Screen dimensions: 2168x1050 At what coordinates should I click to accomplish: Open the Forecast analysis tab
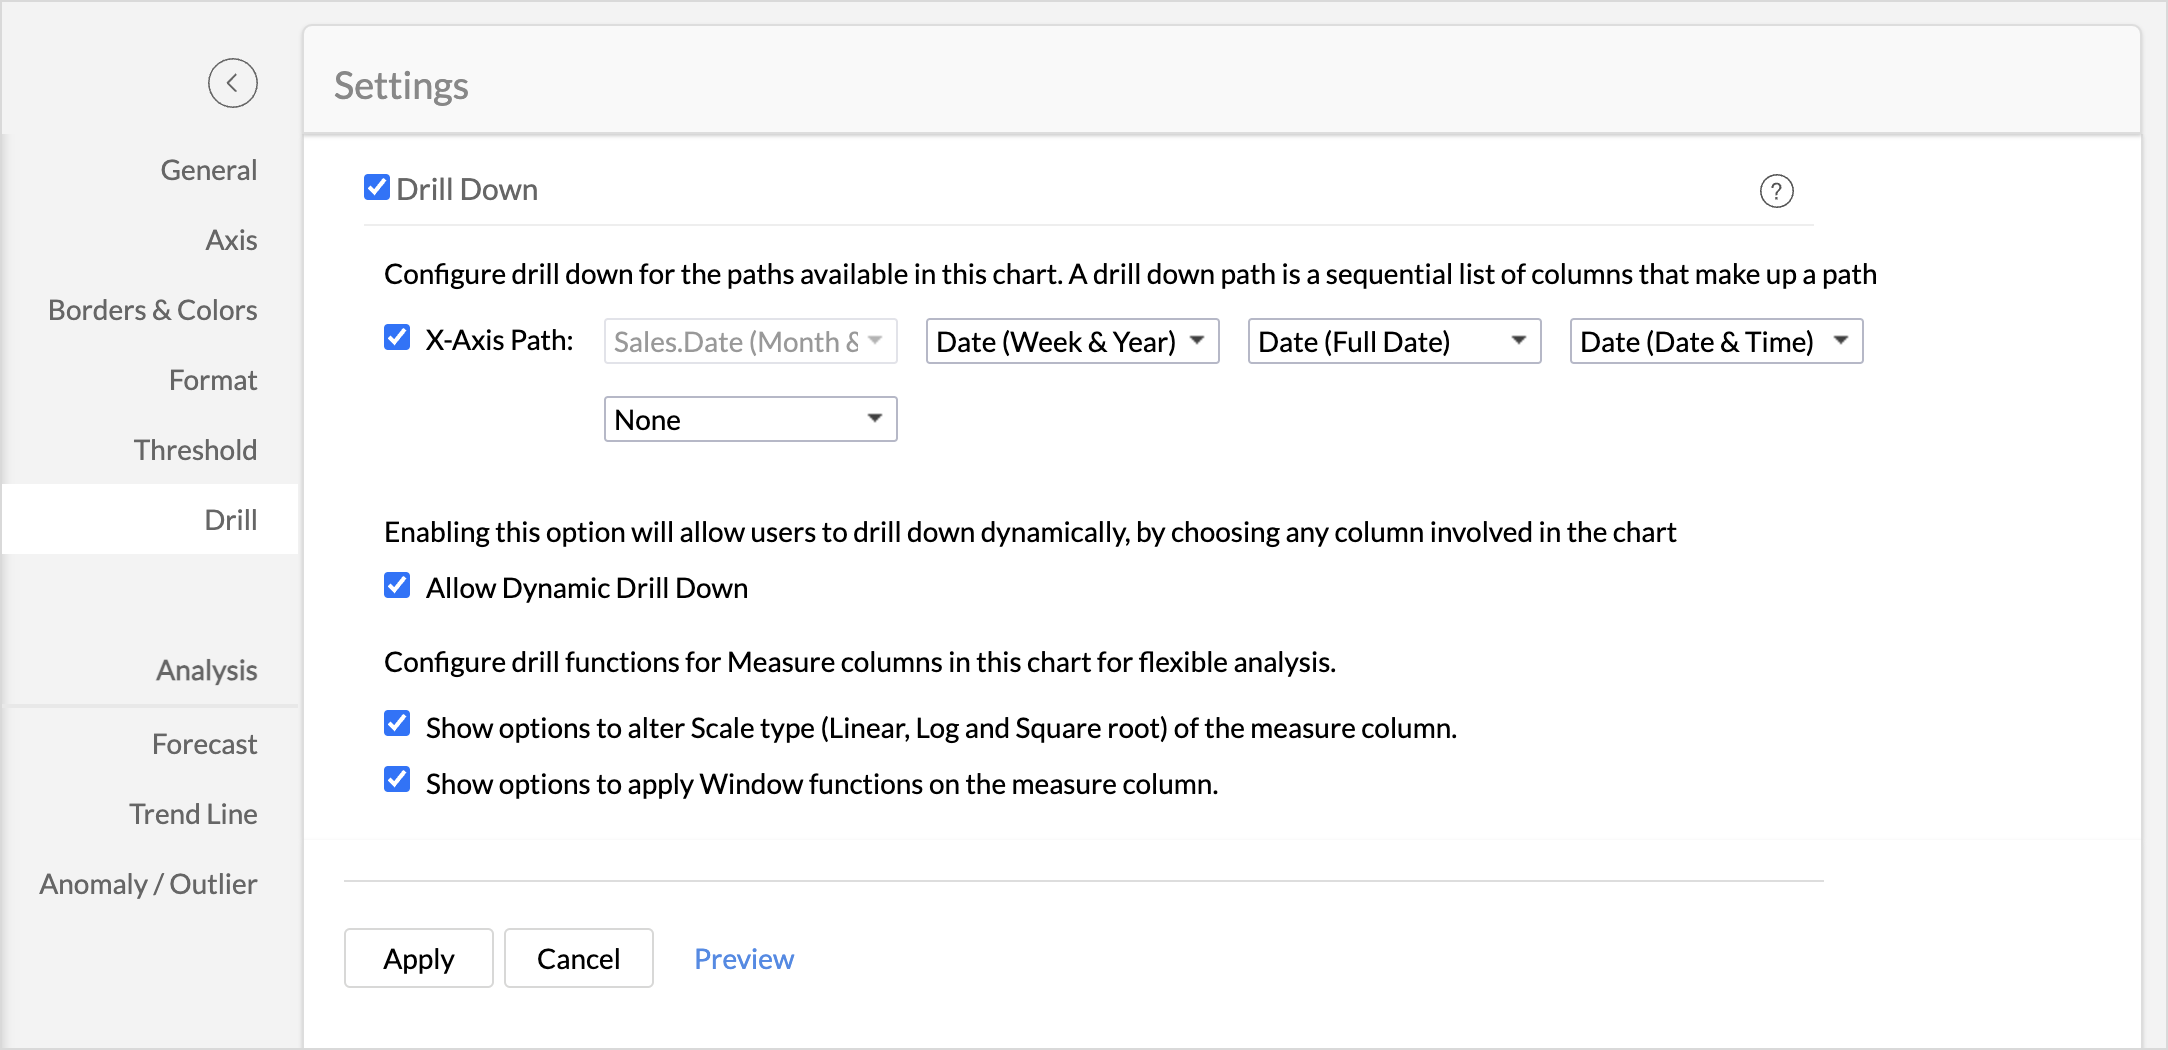(x=204, y=744)
